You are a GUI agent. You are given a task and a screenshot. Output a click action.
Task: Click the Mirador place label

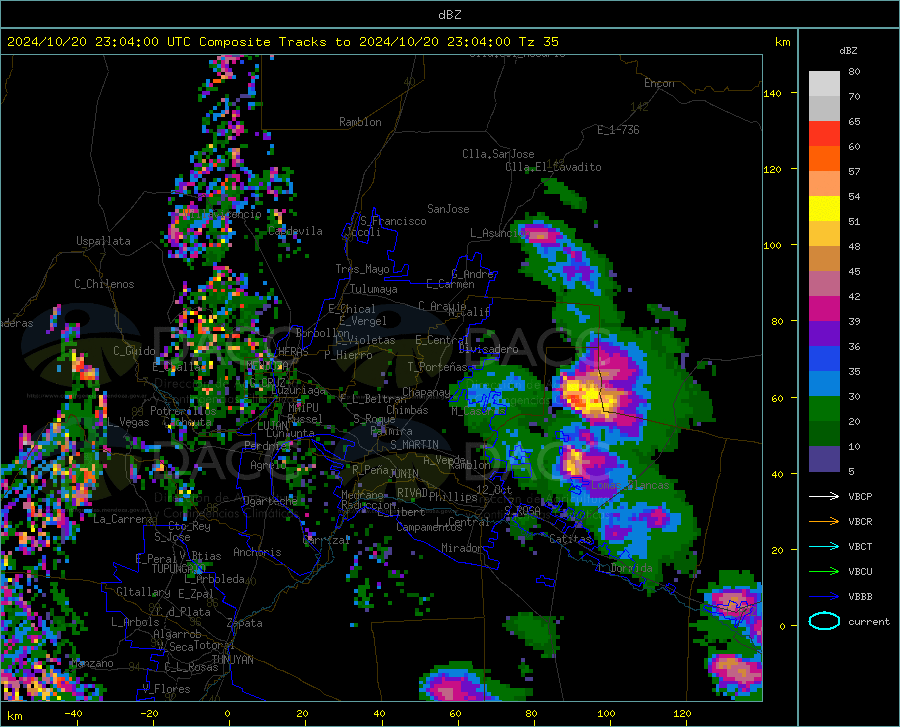461,548
